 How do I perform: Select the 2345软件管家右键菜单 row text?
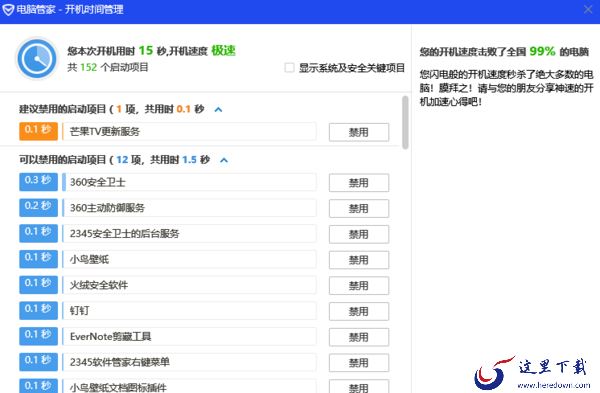click(120, 362)
